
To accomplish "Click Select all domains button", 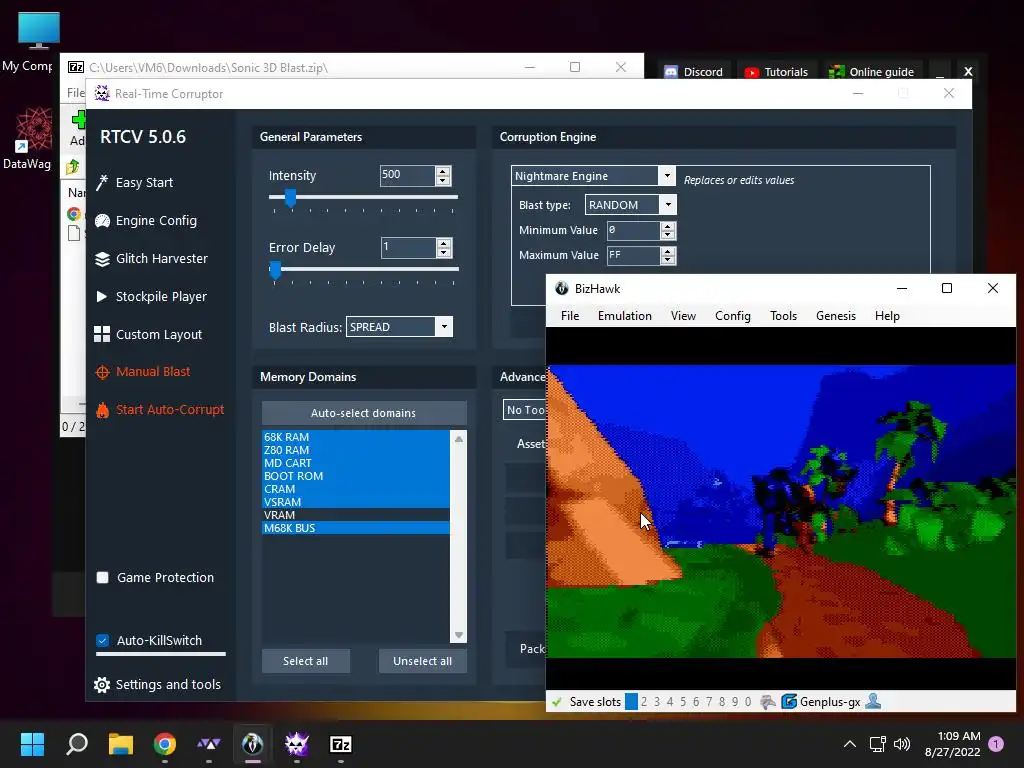I will [306, 661].
